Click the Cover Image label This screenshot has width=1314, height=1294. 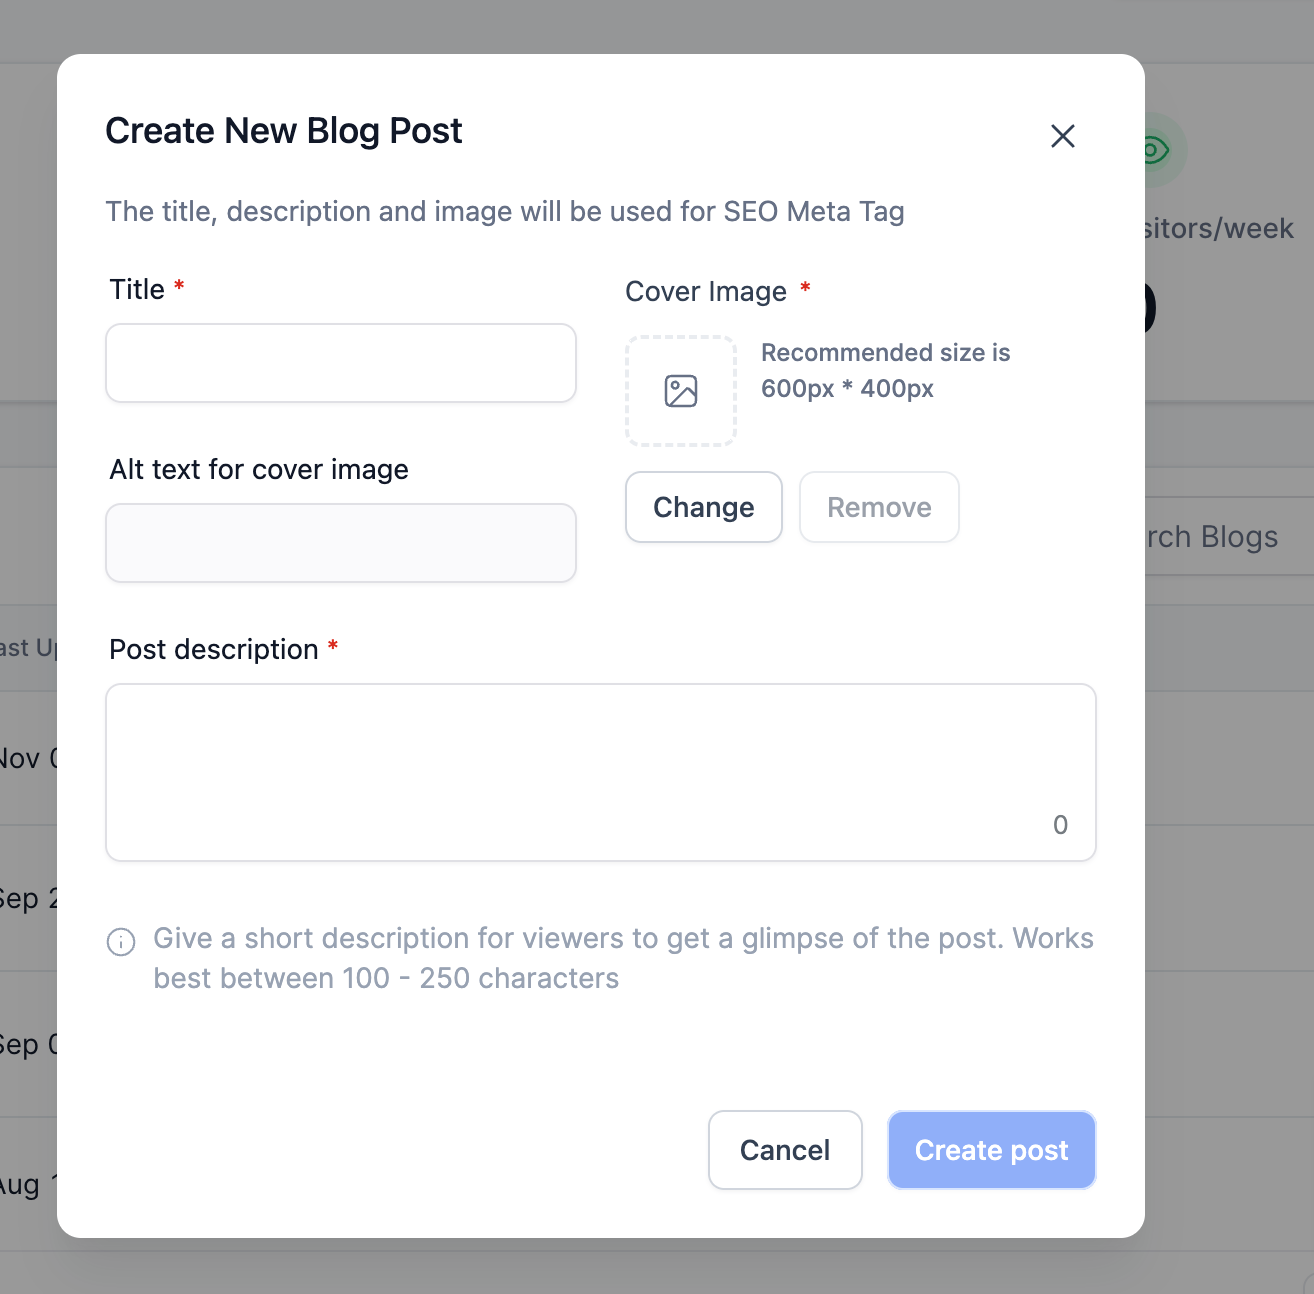(x=706, y=291)
